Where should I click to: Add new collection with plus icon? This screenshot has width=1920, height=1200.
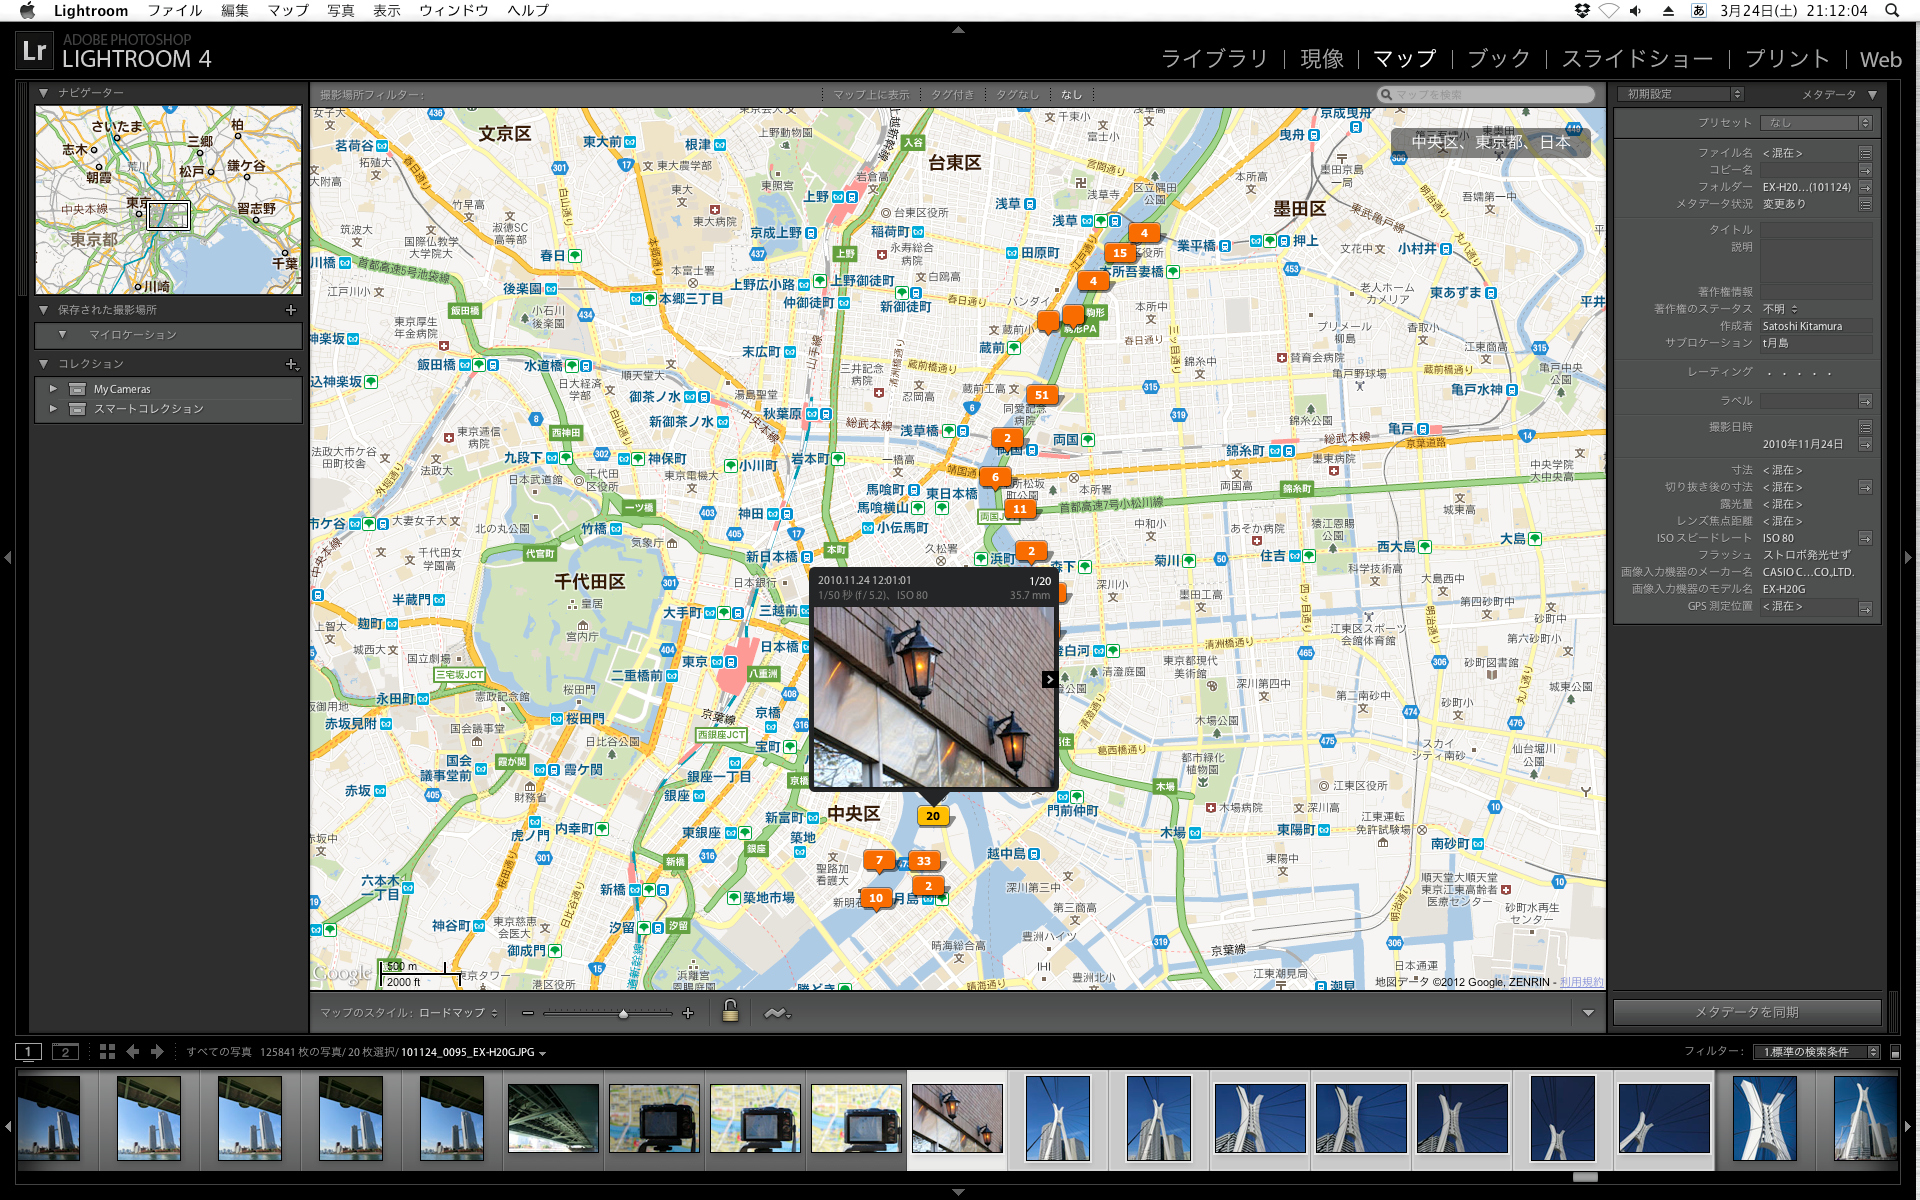tap(291, 364)
